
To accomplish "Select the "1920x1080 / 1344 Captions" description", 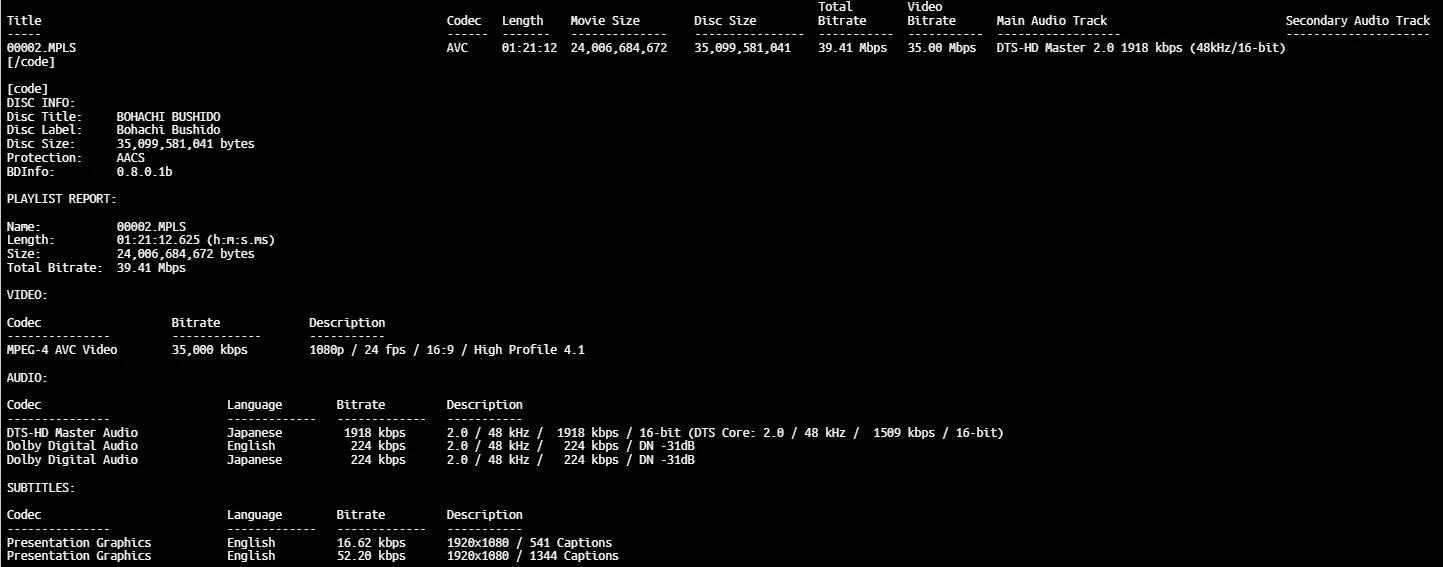I will click(x=532, y=556).
